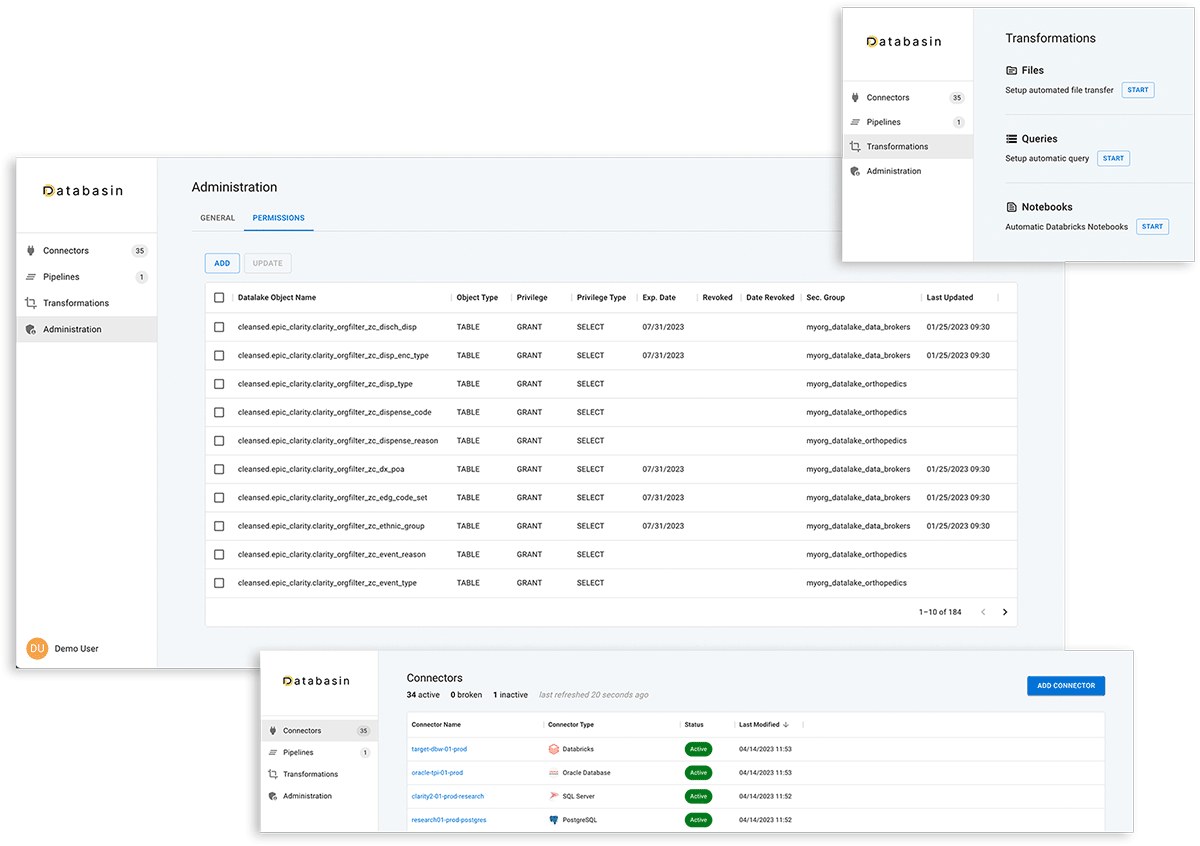The width and height of the screenshot is (1200, 846).
Task: Click Start button for Notebooks
Action: (1152, 227)
